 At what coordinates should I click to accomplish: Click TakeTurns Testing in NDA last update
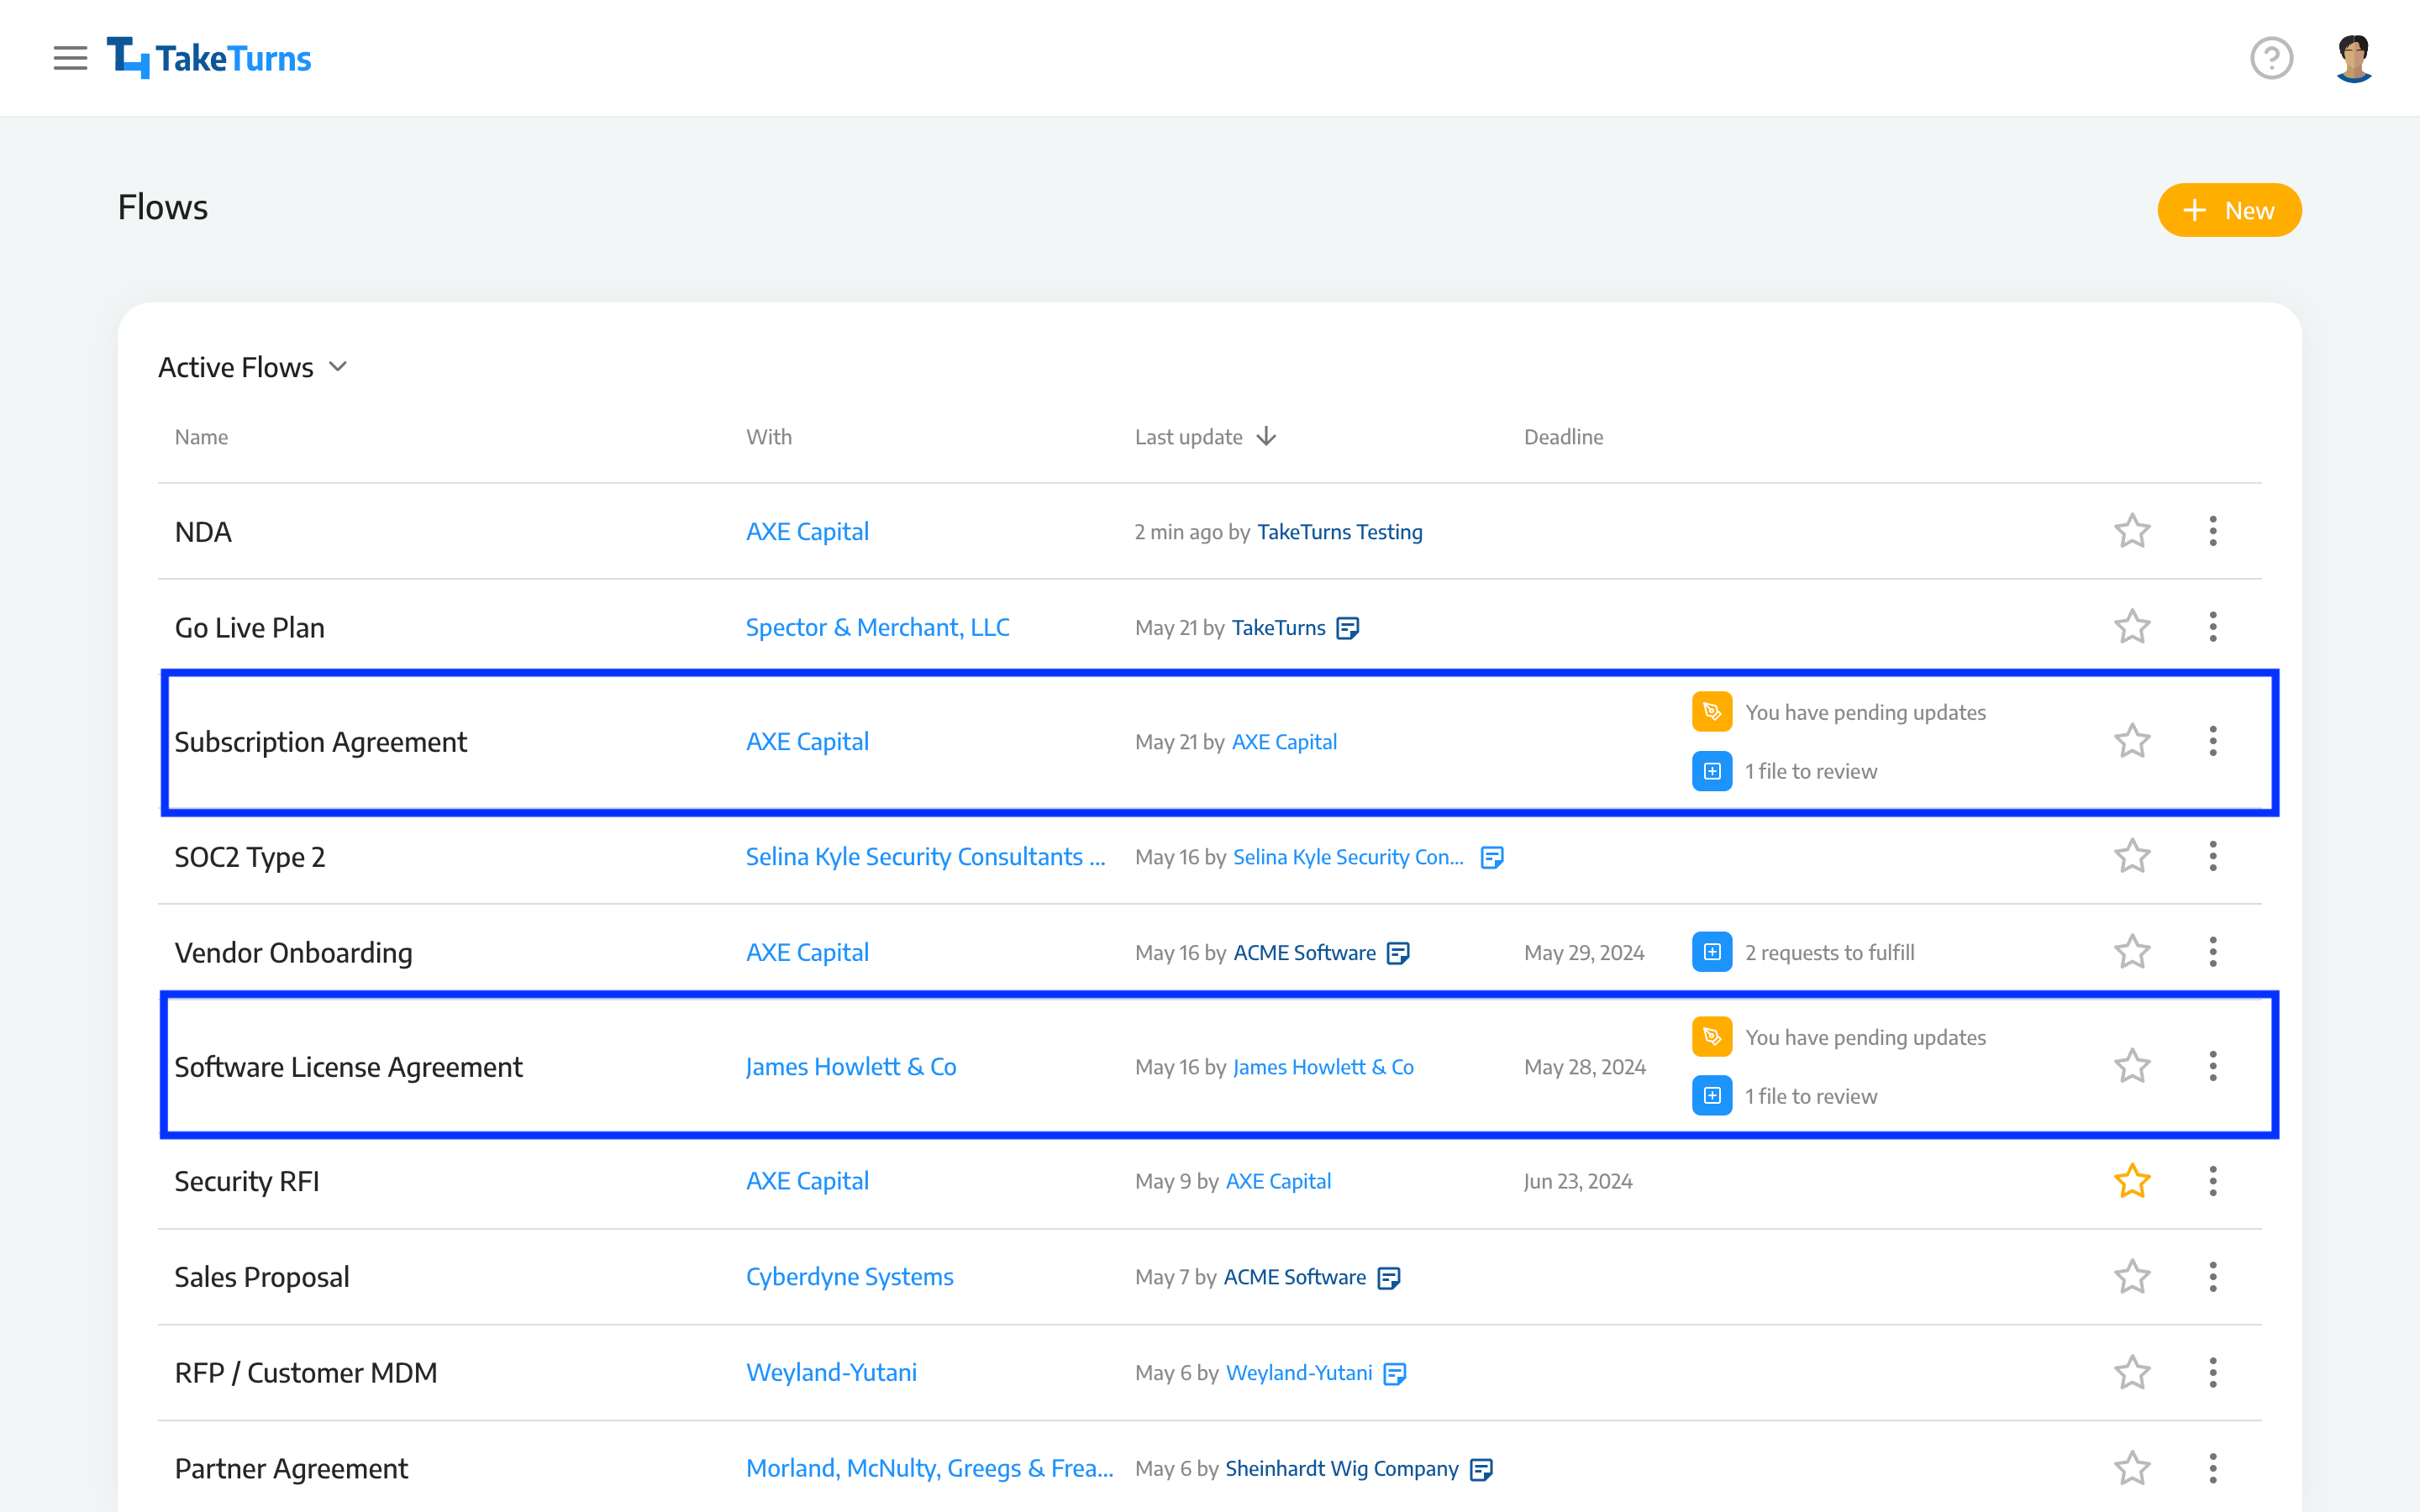point(1339,532)
